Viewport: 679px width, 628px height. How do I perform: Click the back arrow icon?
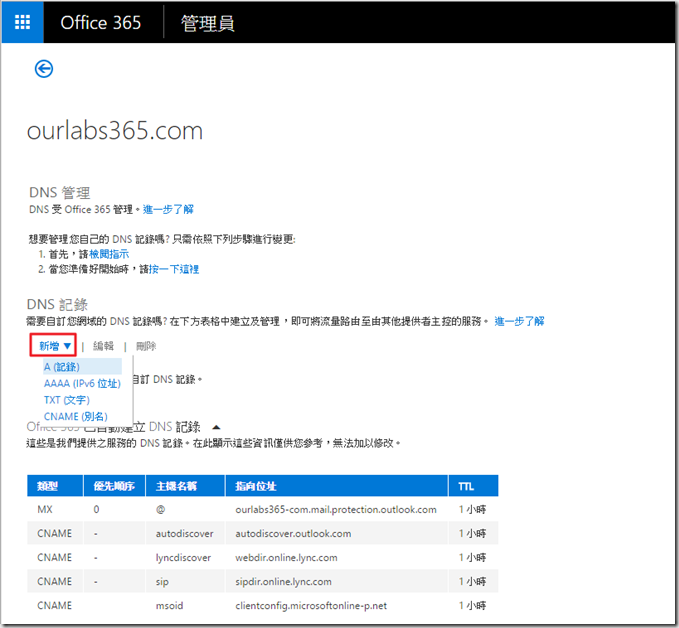pyautogui.click(x=44, y=69)
